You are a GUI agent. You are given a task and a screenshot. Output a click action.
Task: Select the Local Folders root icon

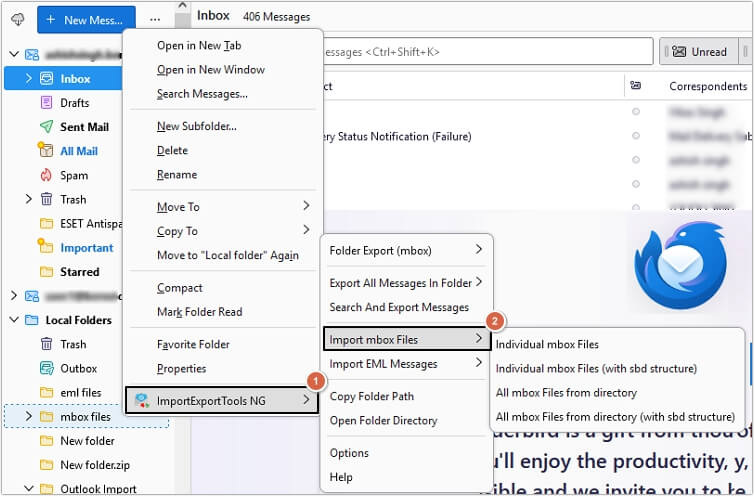(x=32, y=320)
